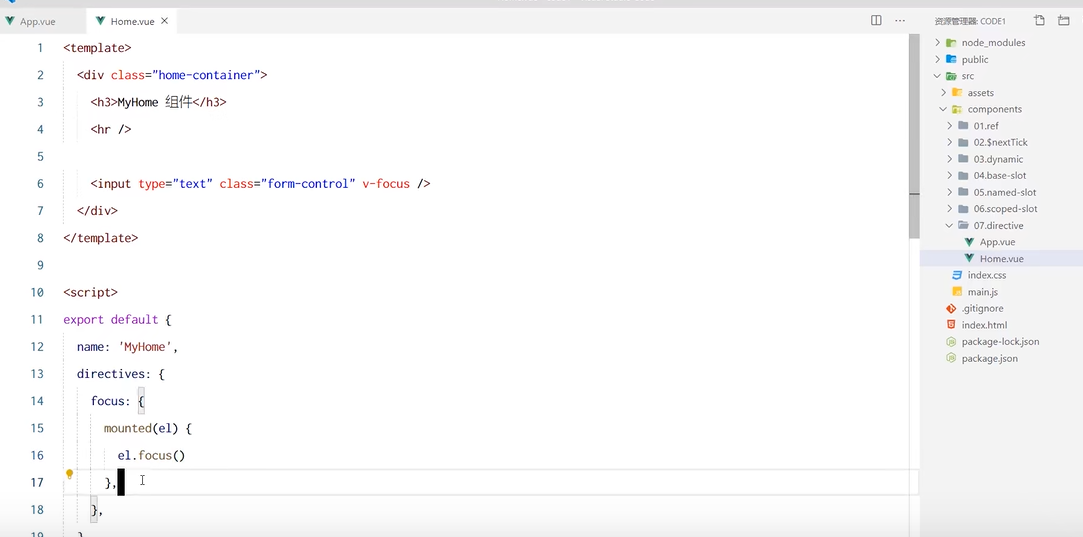Expand the assets folder chevron
1083x537 pixels.
tap(943, 92)
